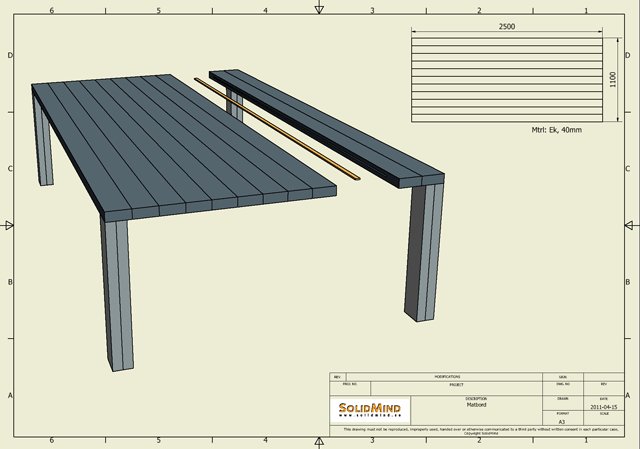Select the 'Mtrl: Ek, 40mm' material note
This screenshot has height=449, width=640.
click(556, 130)
